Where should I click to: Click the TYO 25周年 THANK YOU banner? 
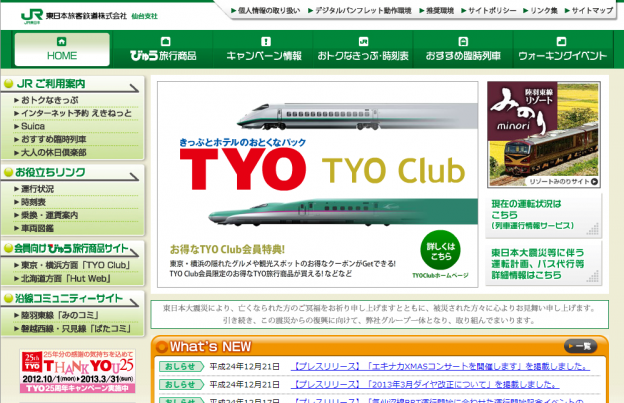point(78,371)
